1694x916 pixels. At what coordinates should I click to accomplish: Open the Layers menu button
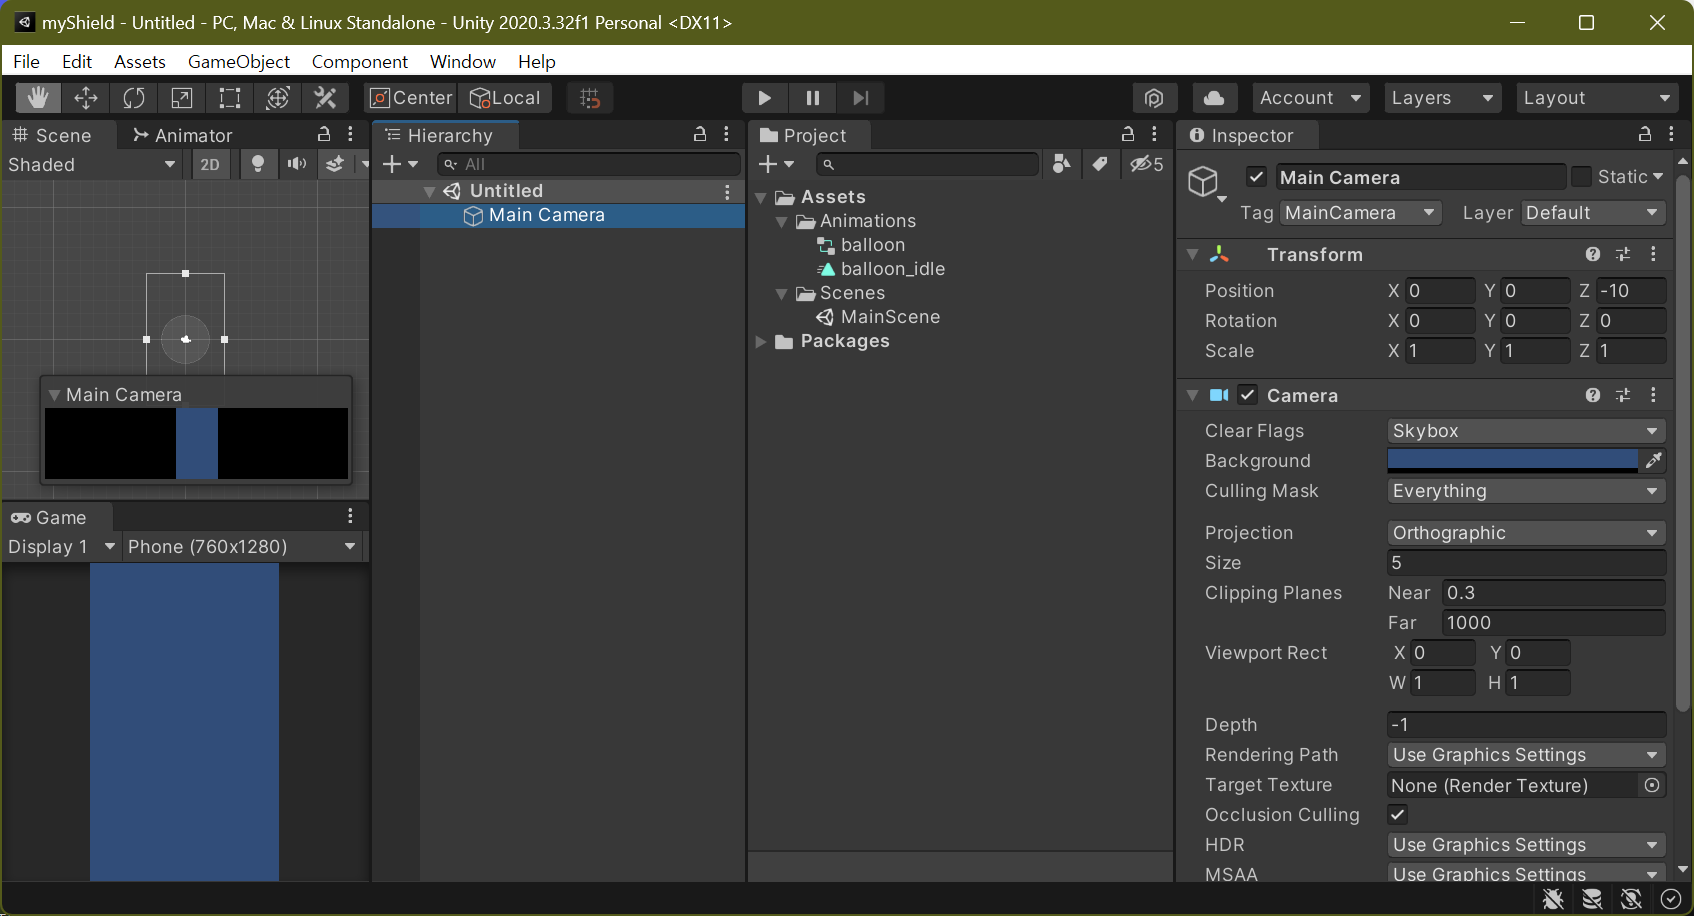tap(1441, 98)
